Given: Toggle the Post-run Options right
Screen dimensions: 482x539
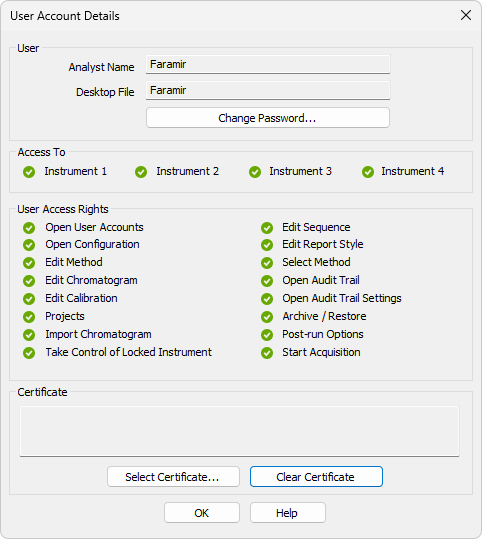Looking at the screenshot, I should (x=267, y=335).
